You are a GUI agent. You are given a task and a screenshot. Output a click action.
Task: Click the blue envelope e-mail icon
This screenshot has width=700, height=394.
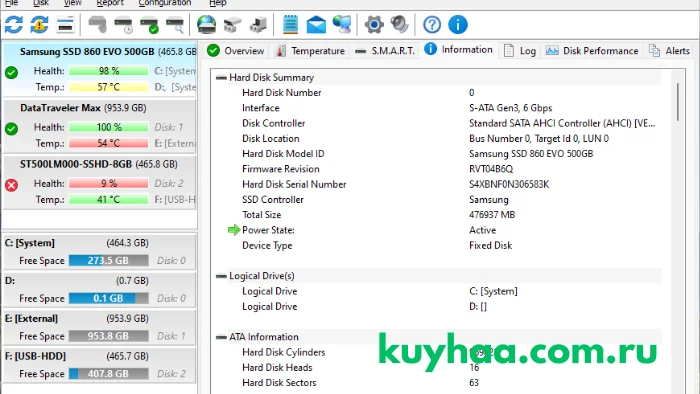pyautogui.click(x=316, y=25)
